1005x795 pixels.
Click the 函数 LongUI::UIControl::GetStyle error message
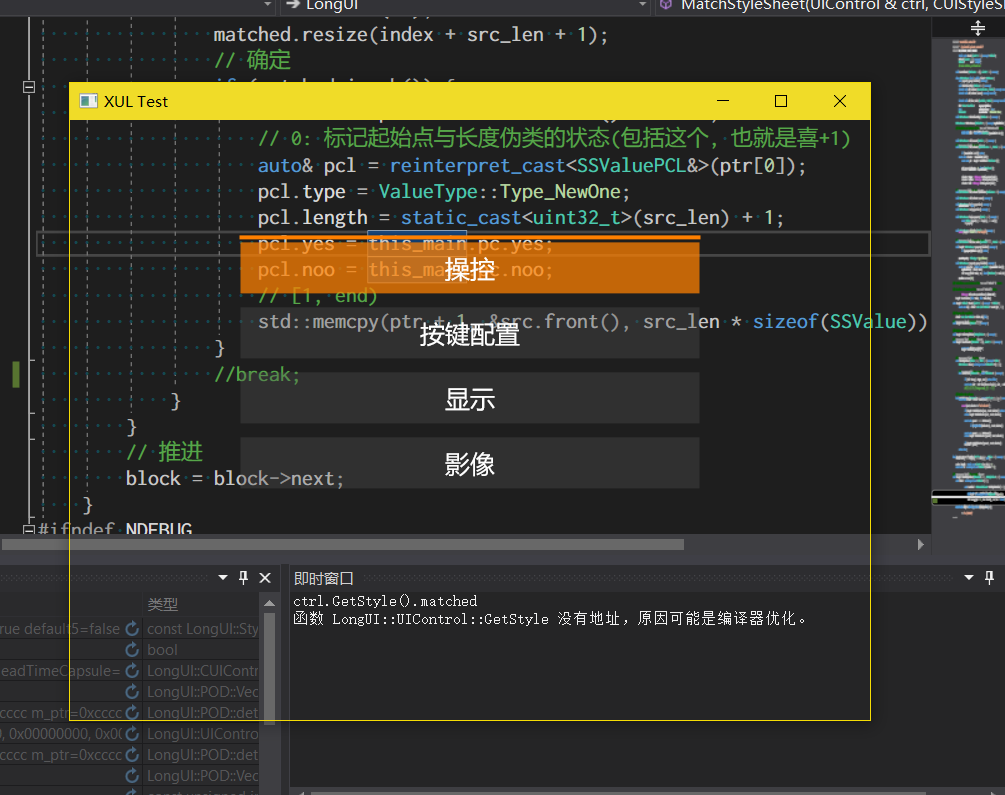point(549,619)
